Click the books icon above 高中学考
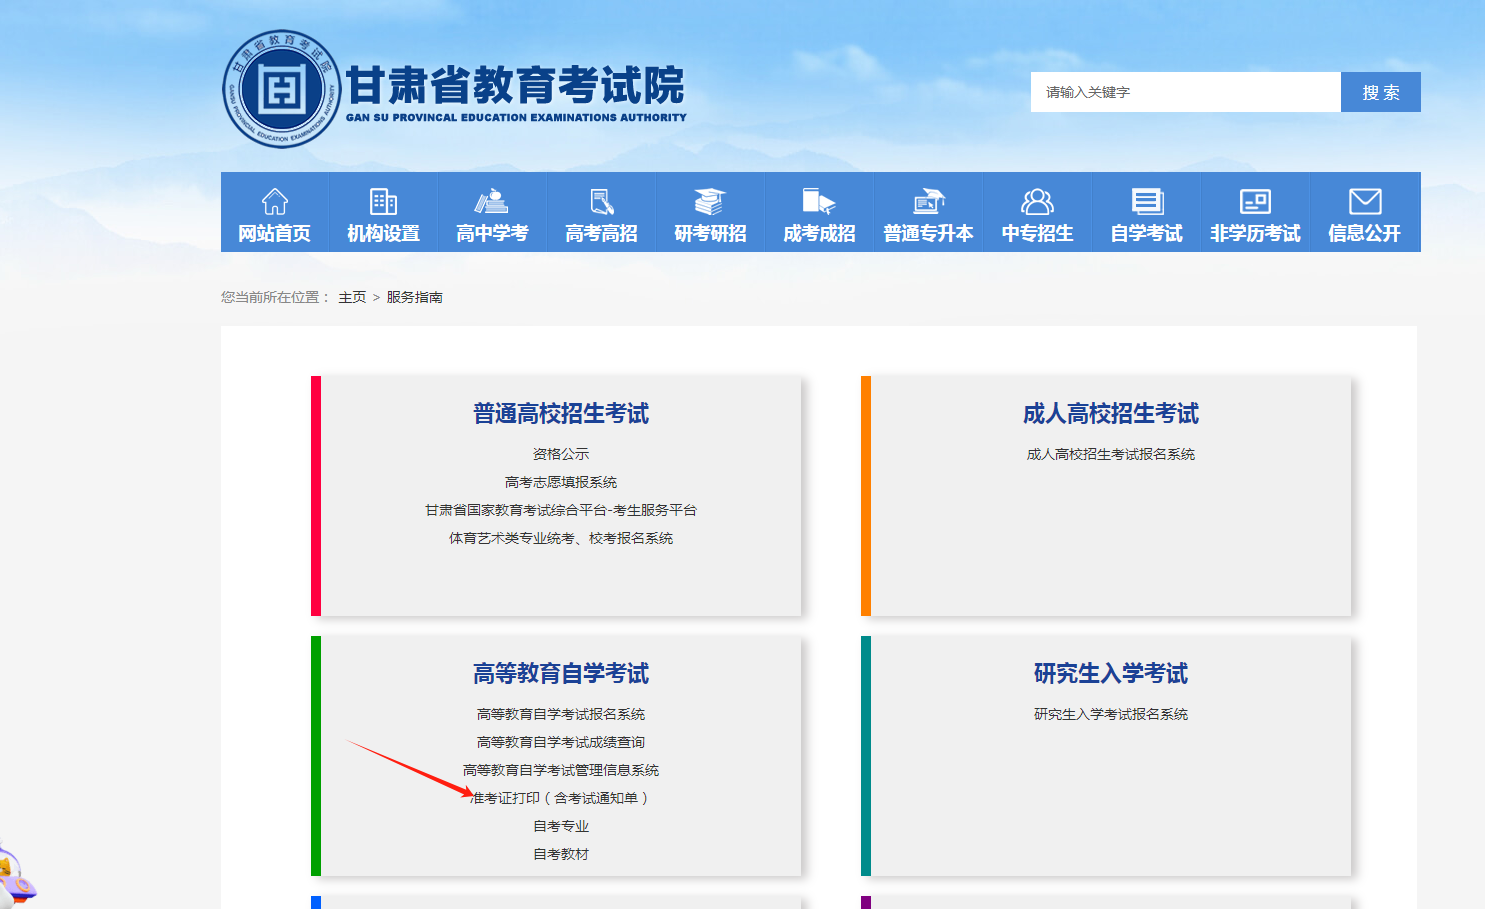 click(x=492, y=201)
